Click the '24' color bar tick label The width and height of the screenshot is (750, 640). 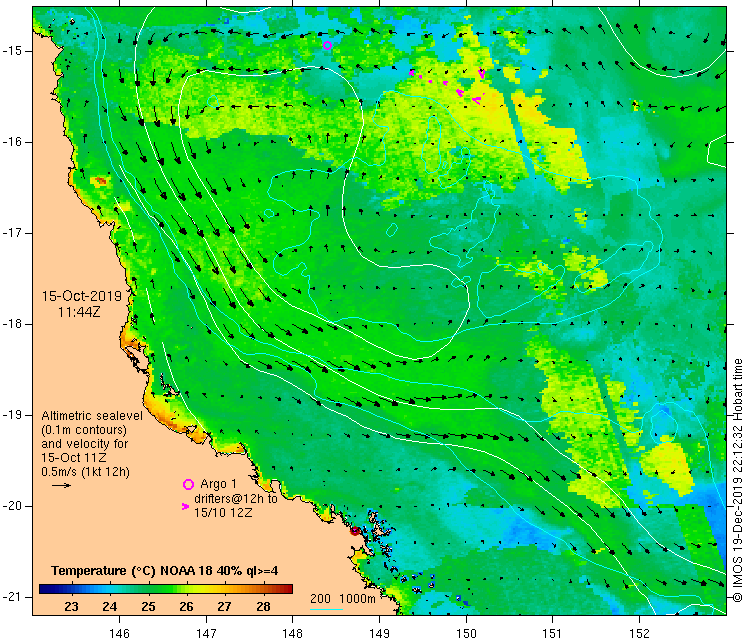point(110,607)
